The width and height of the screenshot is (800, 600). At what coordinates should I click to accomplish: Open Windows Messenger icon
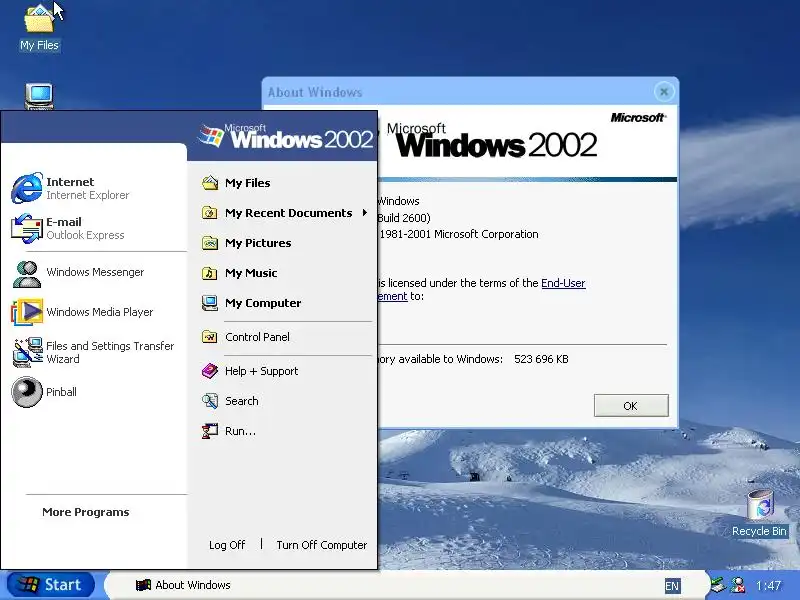[27, 274]
